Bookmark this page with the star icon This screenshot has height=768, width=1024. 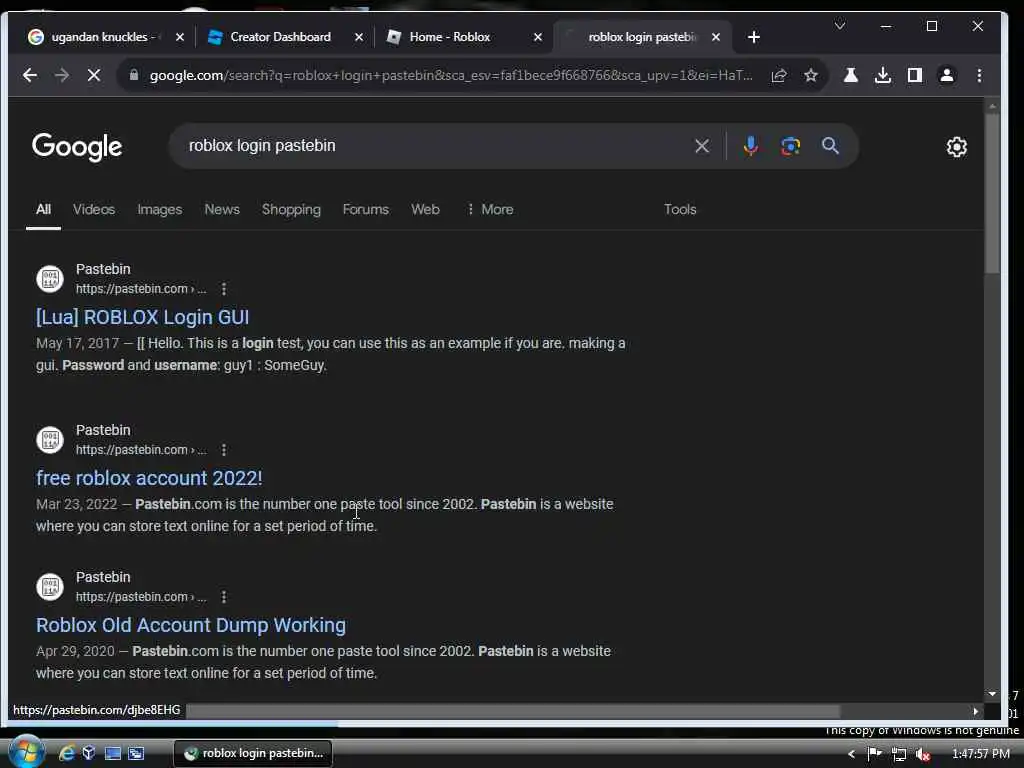tap(810, 75)
